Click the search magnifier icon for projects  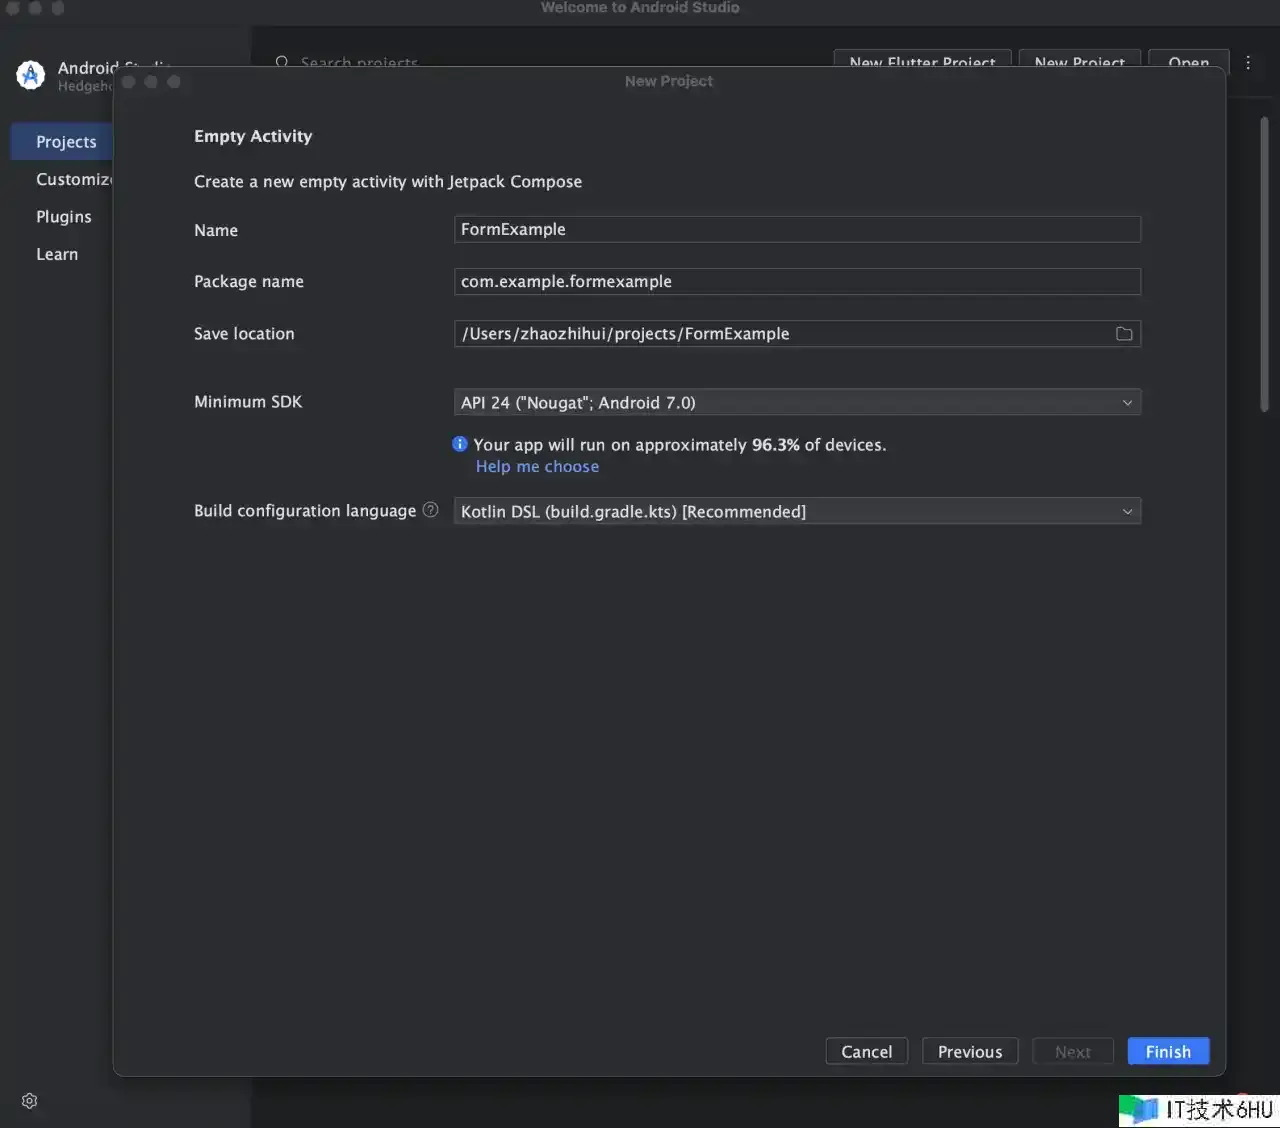[282, 62]
